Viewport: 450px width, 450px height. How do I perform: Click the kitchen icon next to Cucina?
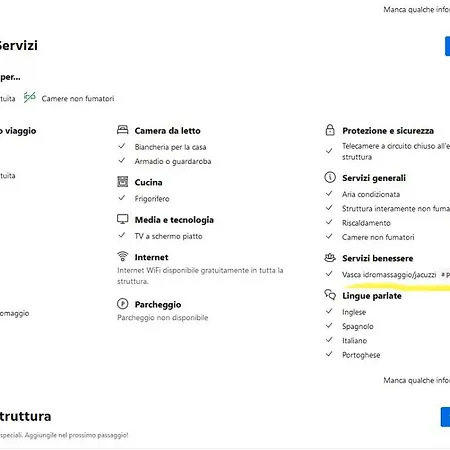123,182
